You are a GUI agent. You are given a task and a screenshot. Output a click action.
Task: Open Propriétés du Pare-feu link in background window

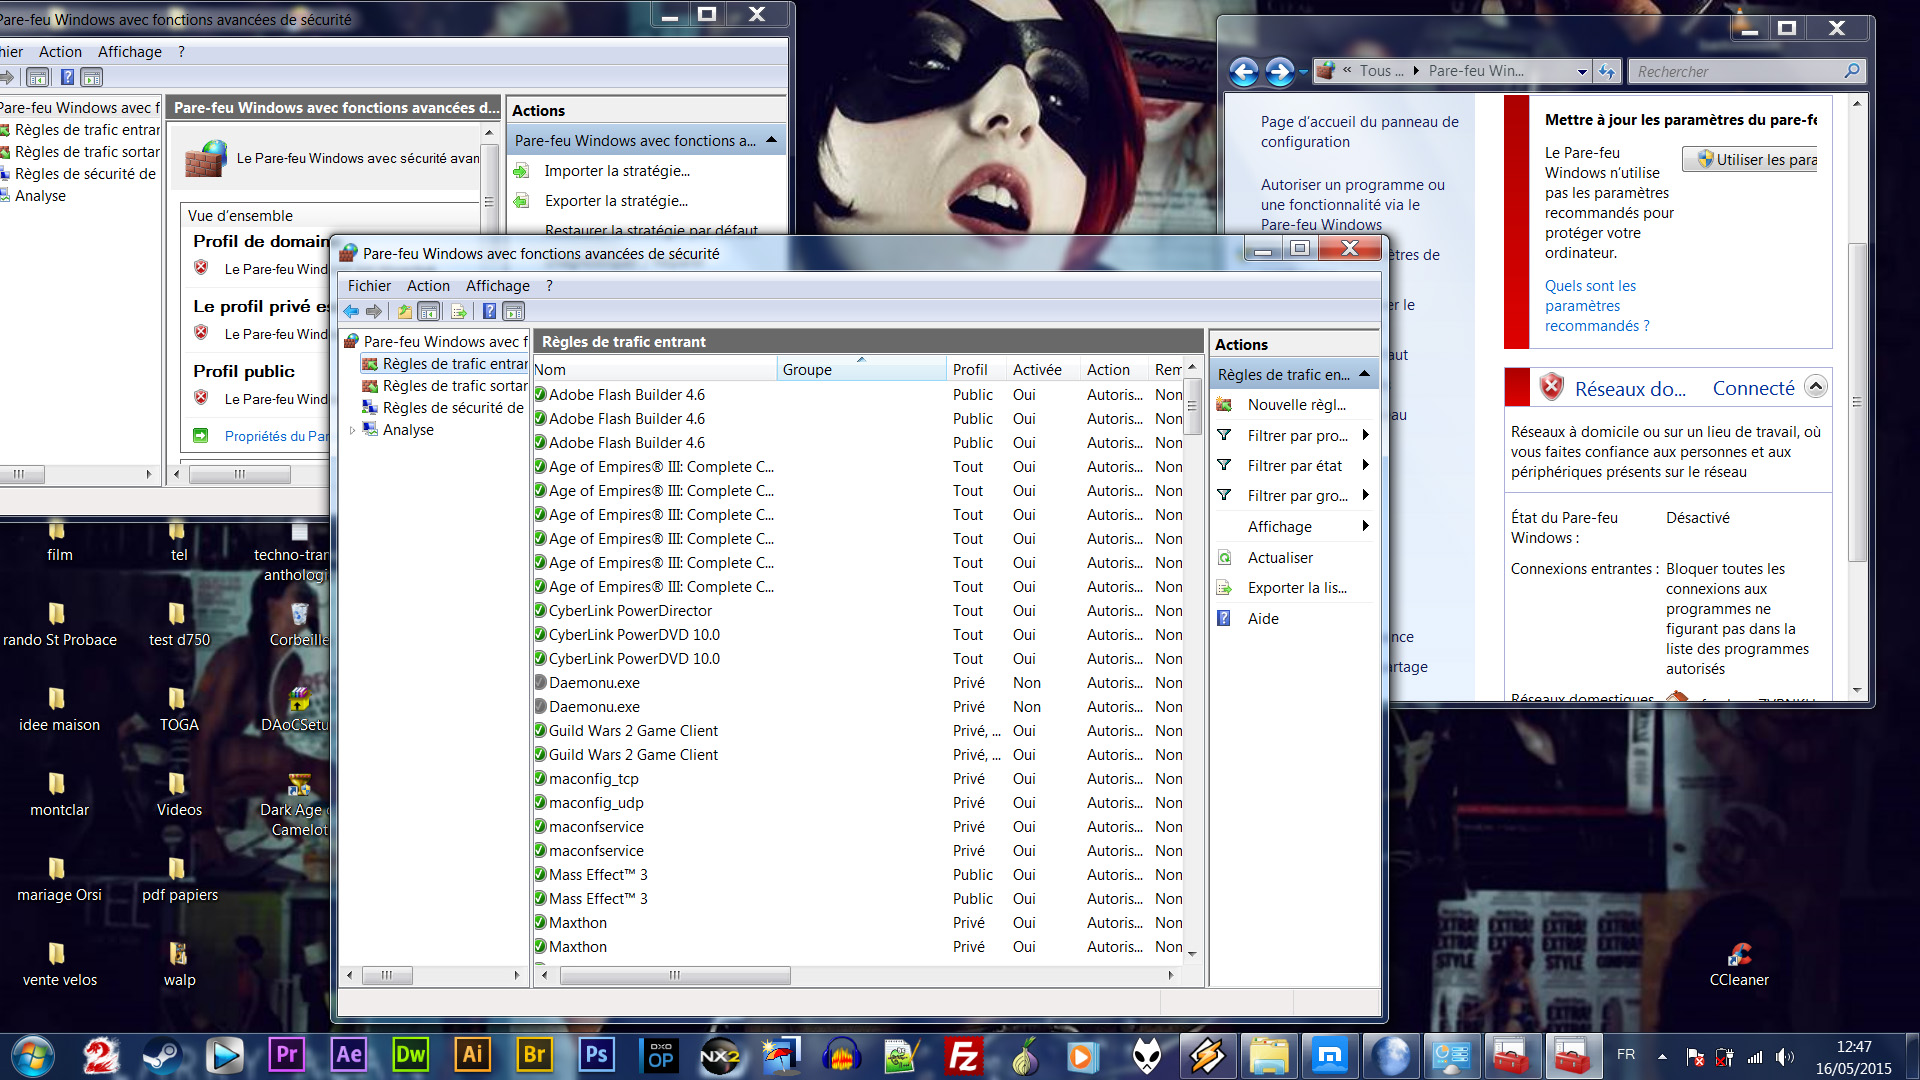point(276,436)
